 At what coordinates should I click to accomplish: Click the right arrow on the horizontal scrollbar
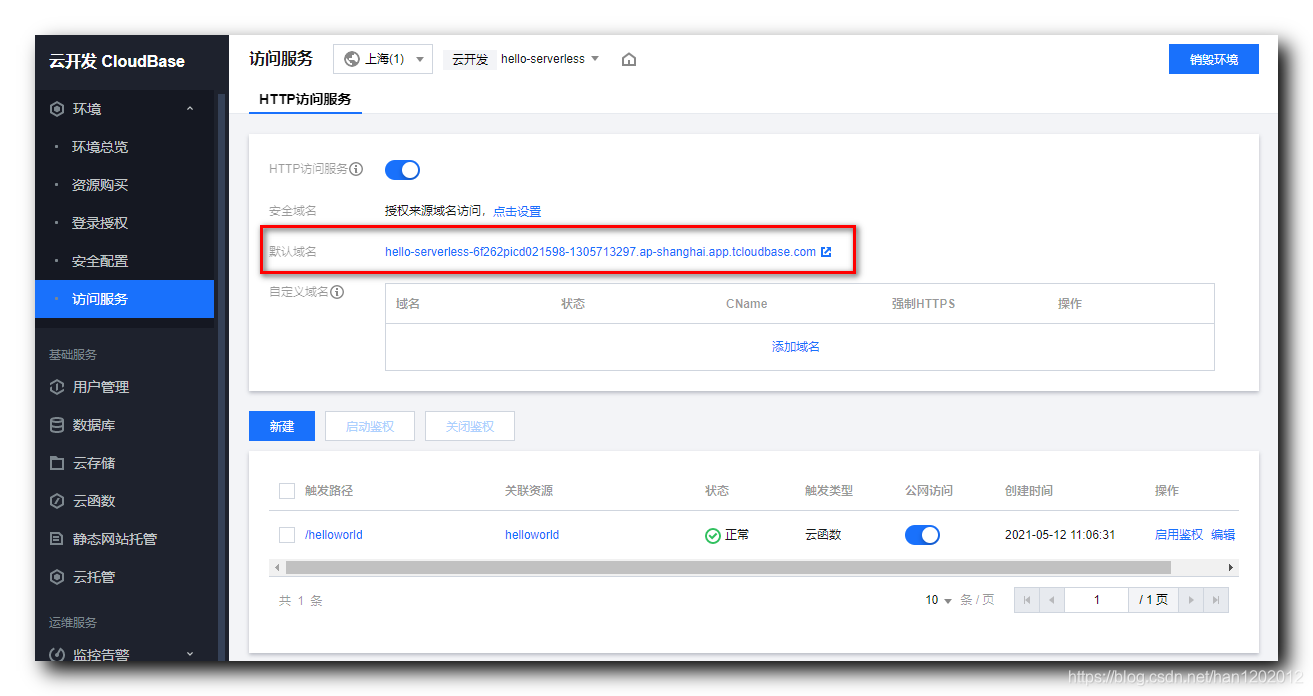click(x=1232, y=567)
